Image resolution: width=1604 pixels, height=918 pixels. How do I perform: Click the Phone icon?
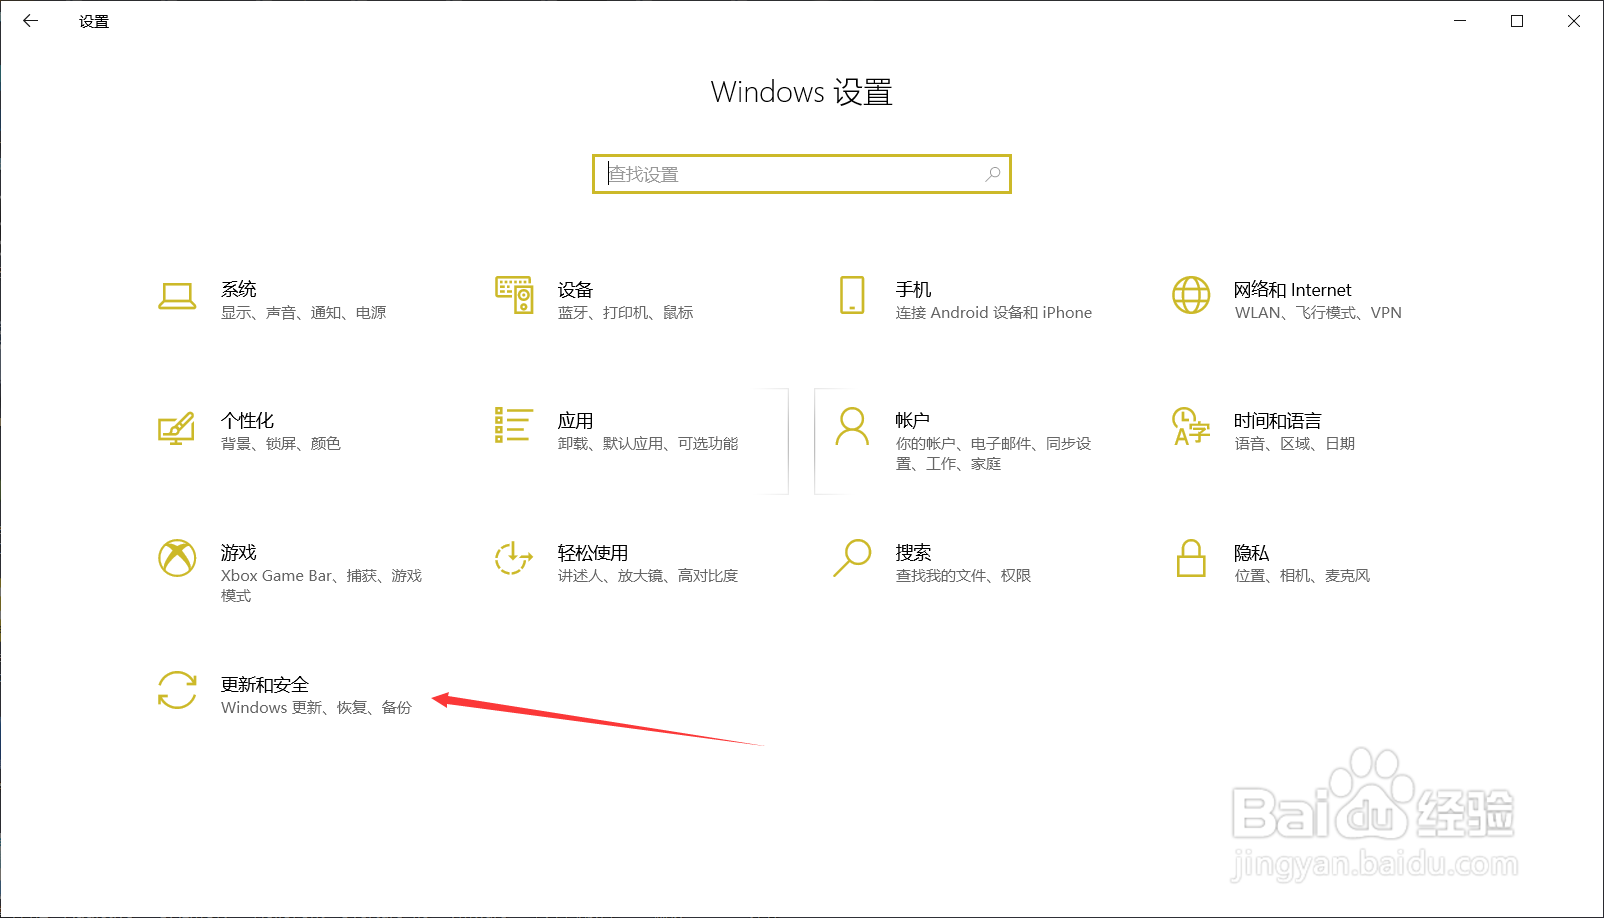852,295
